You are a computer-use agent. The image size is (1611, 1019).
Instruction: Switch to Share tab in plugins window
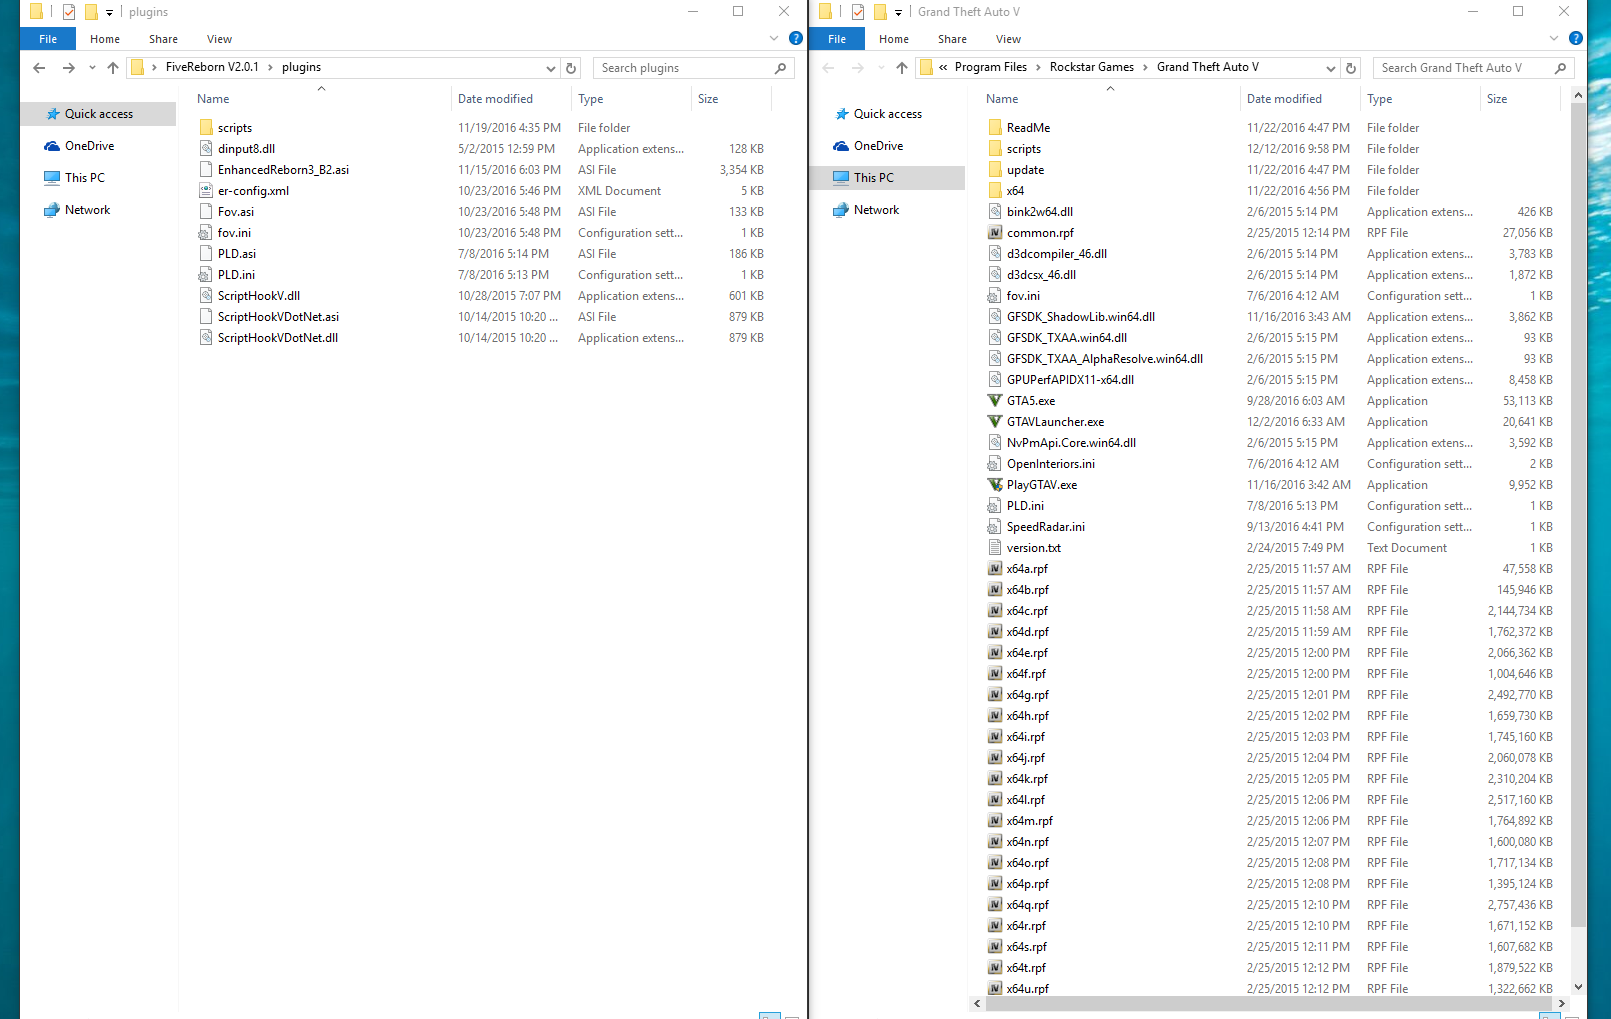point(164,39)
